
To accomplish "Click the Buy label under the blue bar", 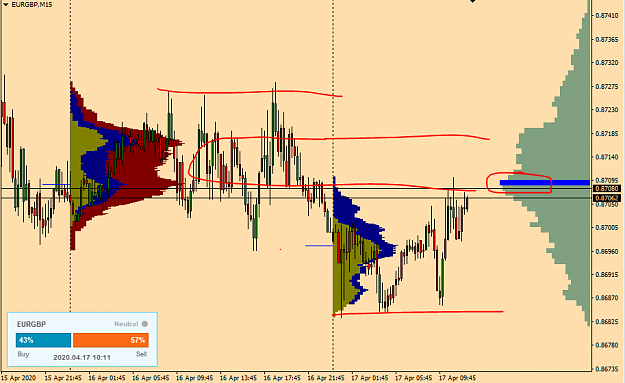I will click(24, 354).
